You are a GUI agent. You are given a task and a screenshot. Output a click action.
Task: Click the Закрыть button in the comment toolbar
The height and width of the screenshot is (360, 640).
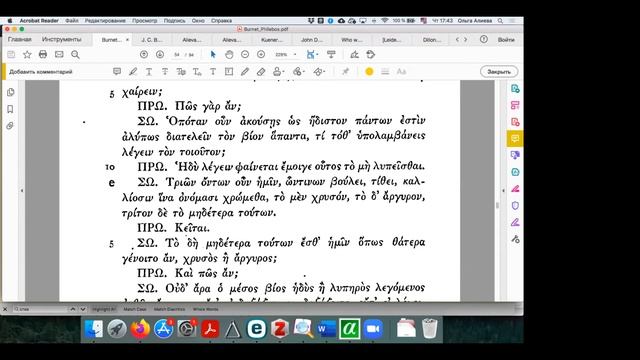(499, 71)
